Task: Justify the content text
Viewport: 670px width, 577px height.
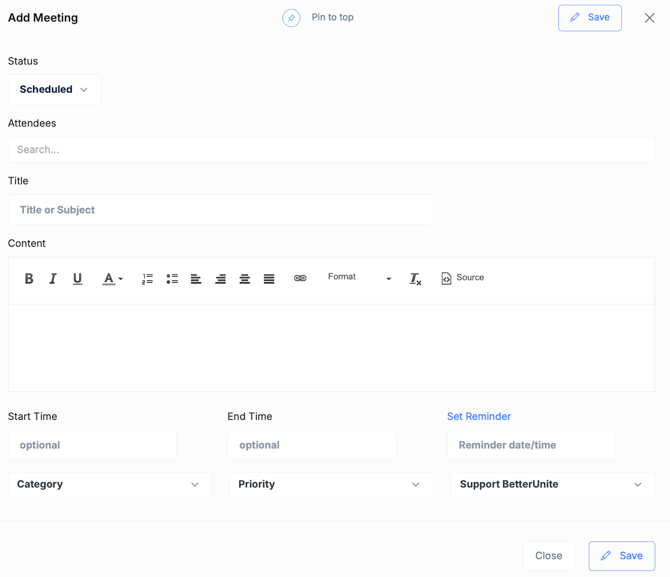Action: click(x=269, y=279)
